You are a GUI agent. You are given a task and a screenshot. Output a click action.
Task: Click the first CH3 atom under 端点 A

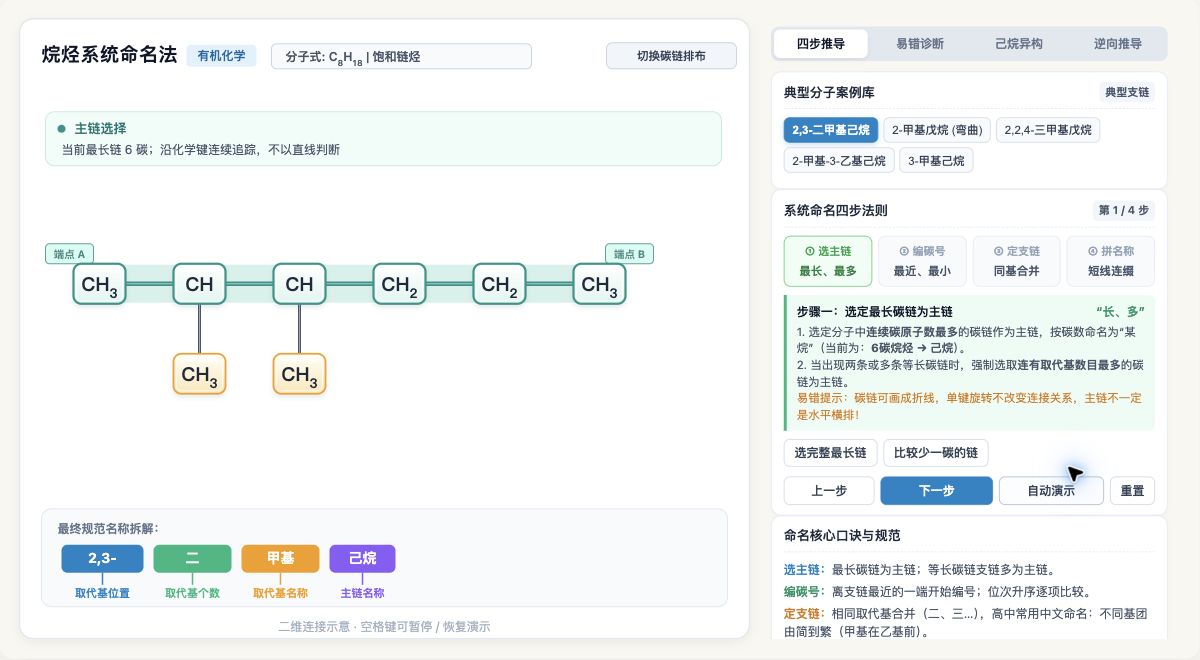pos(99,284)
